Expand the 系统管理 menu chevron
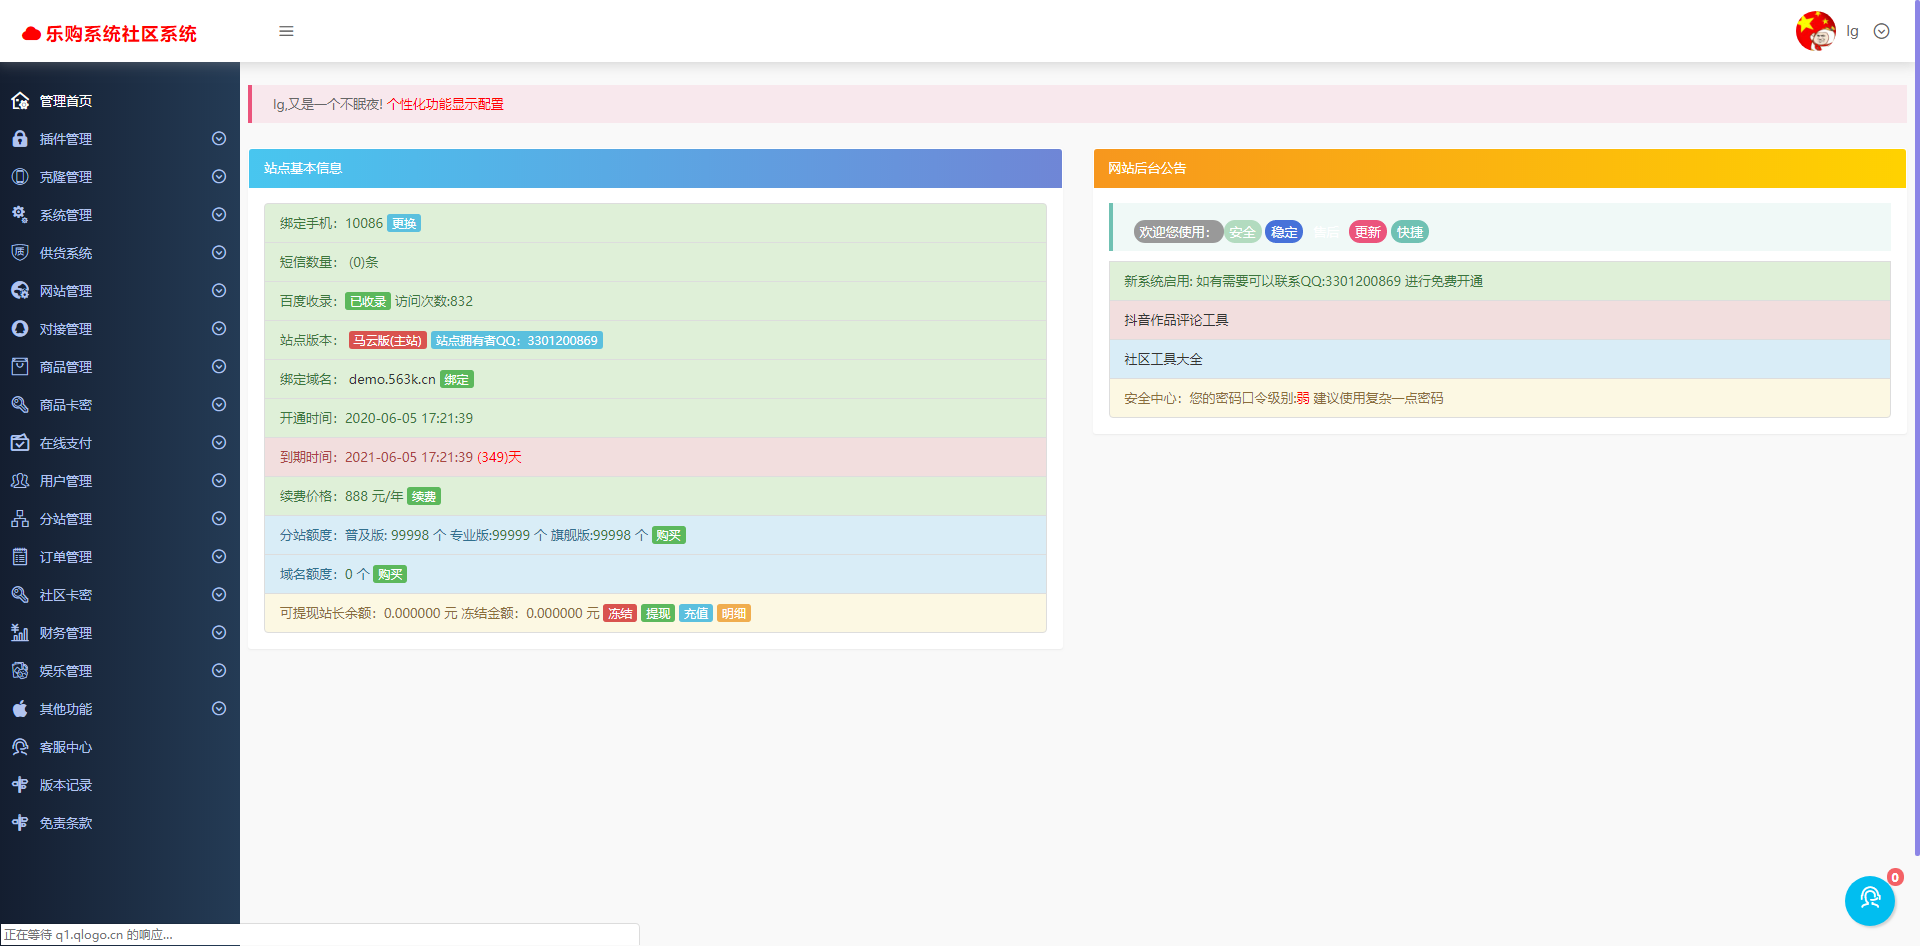 click(x=219, y=215)
